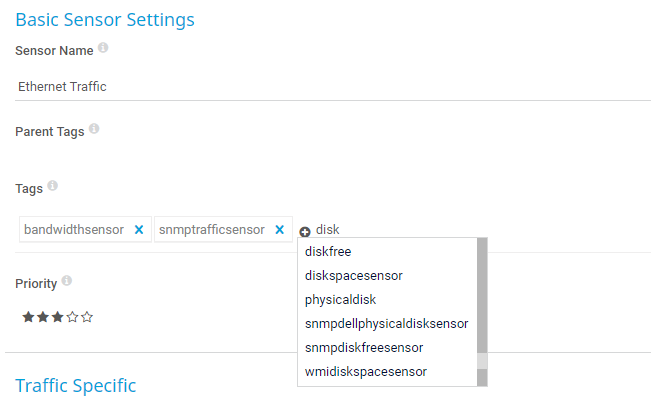Pick physicaldisk from the suggestion list
This screenshot has width=651, height=401.
click(x=340, y=299)
